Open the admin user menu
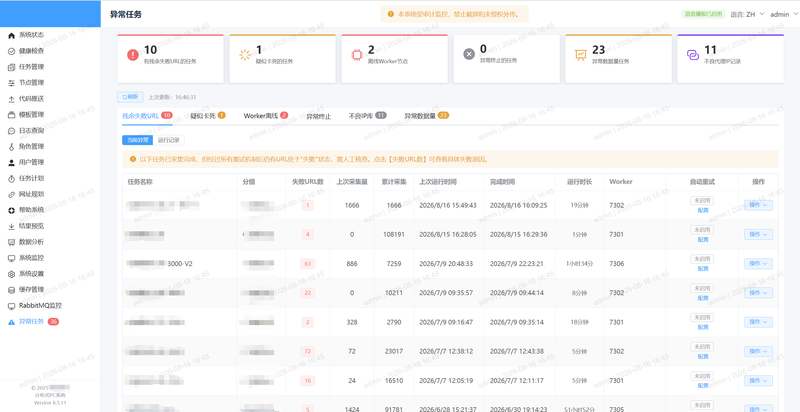The width and height of the screenshot is (800, 412). coord(783,14)
